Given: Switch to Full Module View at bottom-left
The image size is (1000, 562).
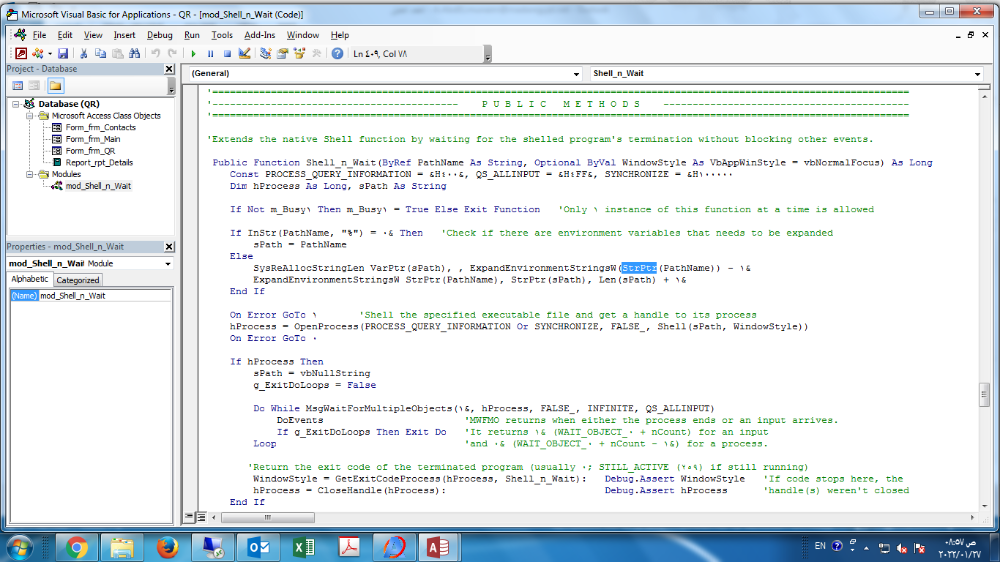Looking at the screenshot, I should pos(201,517).
